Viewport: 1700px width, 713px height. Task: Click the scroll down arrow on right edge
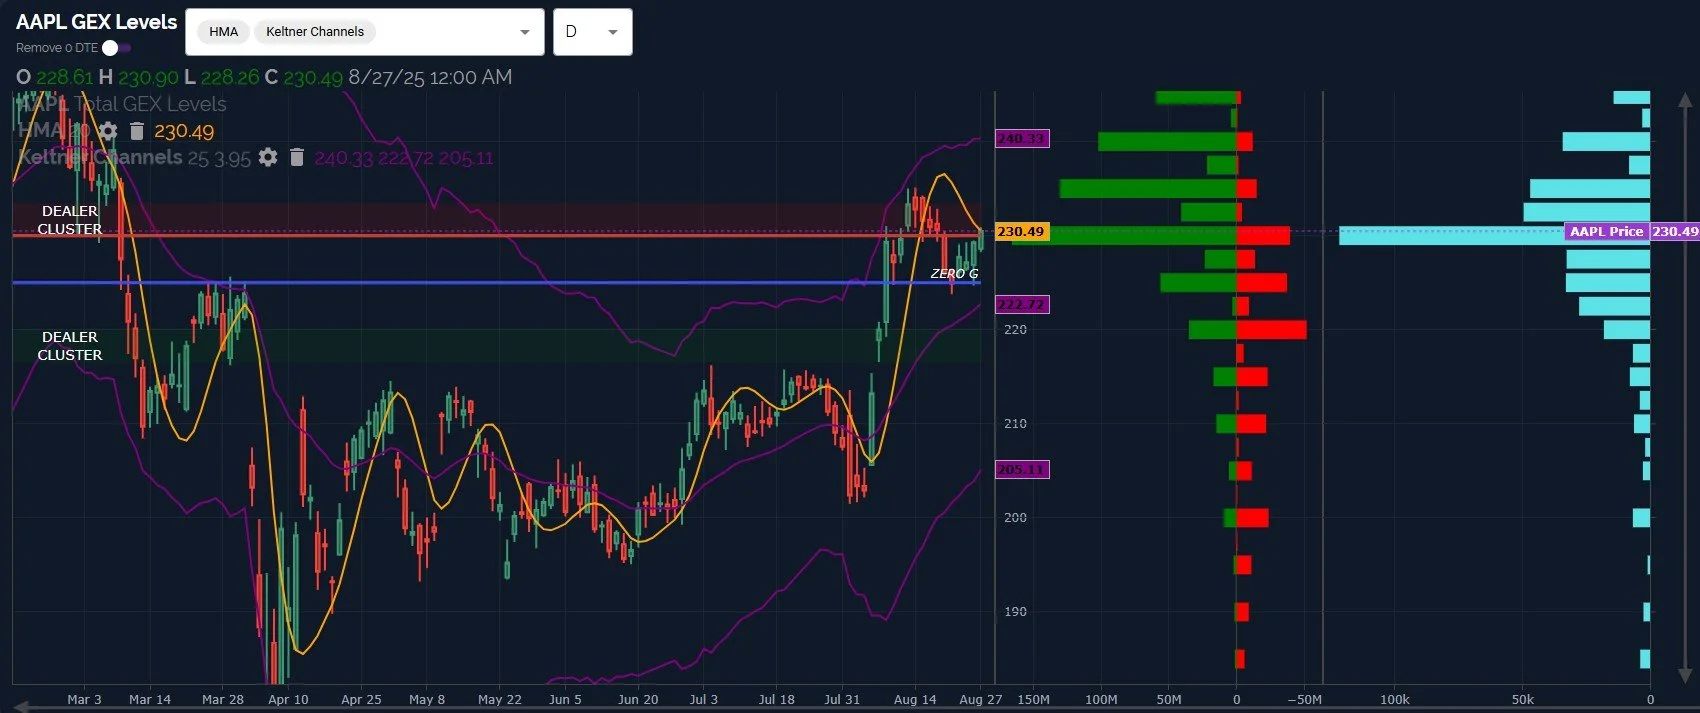pos(1685,676)
